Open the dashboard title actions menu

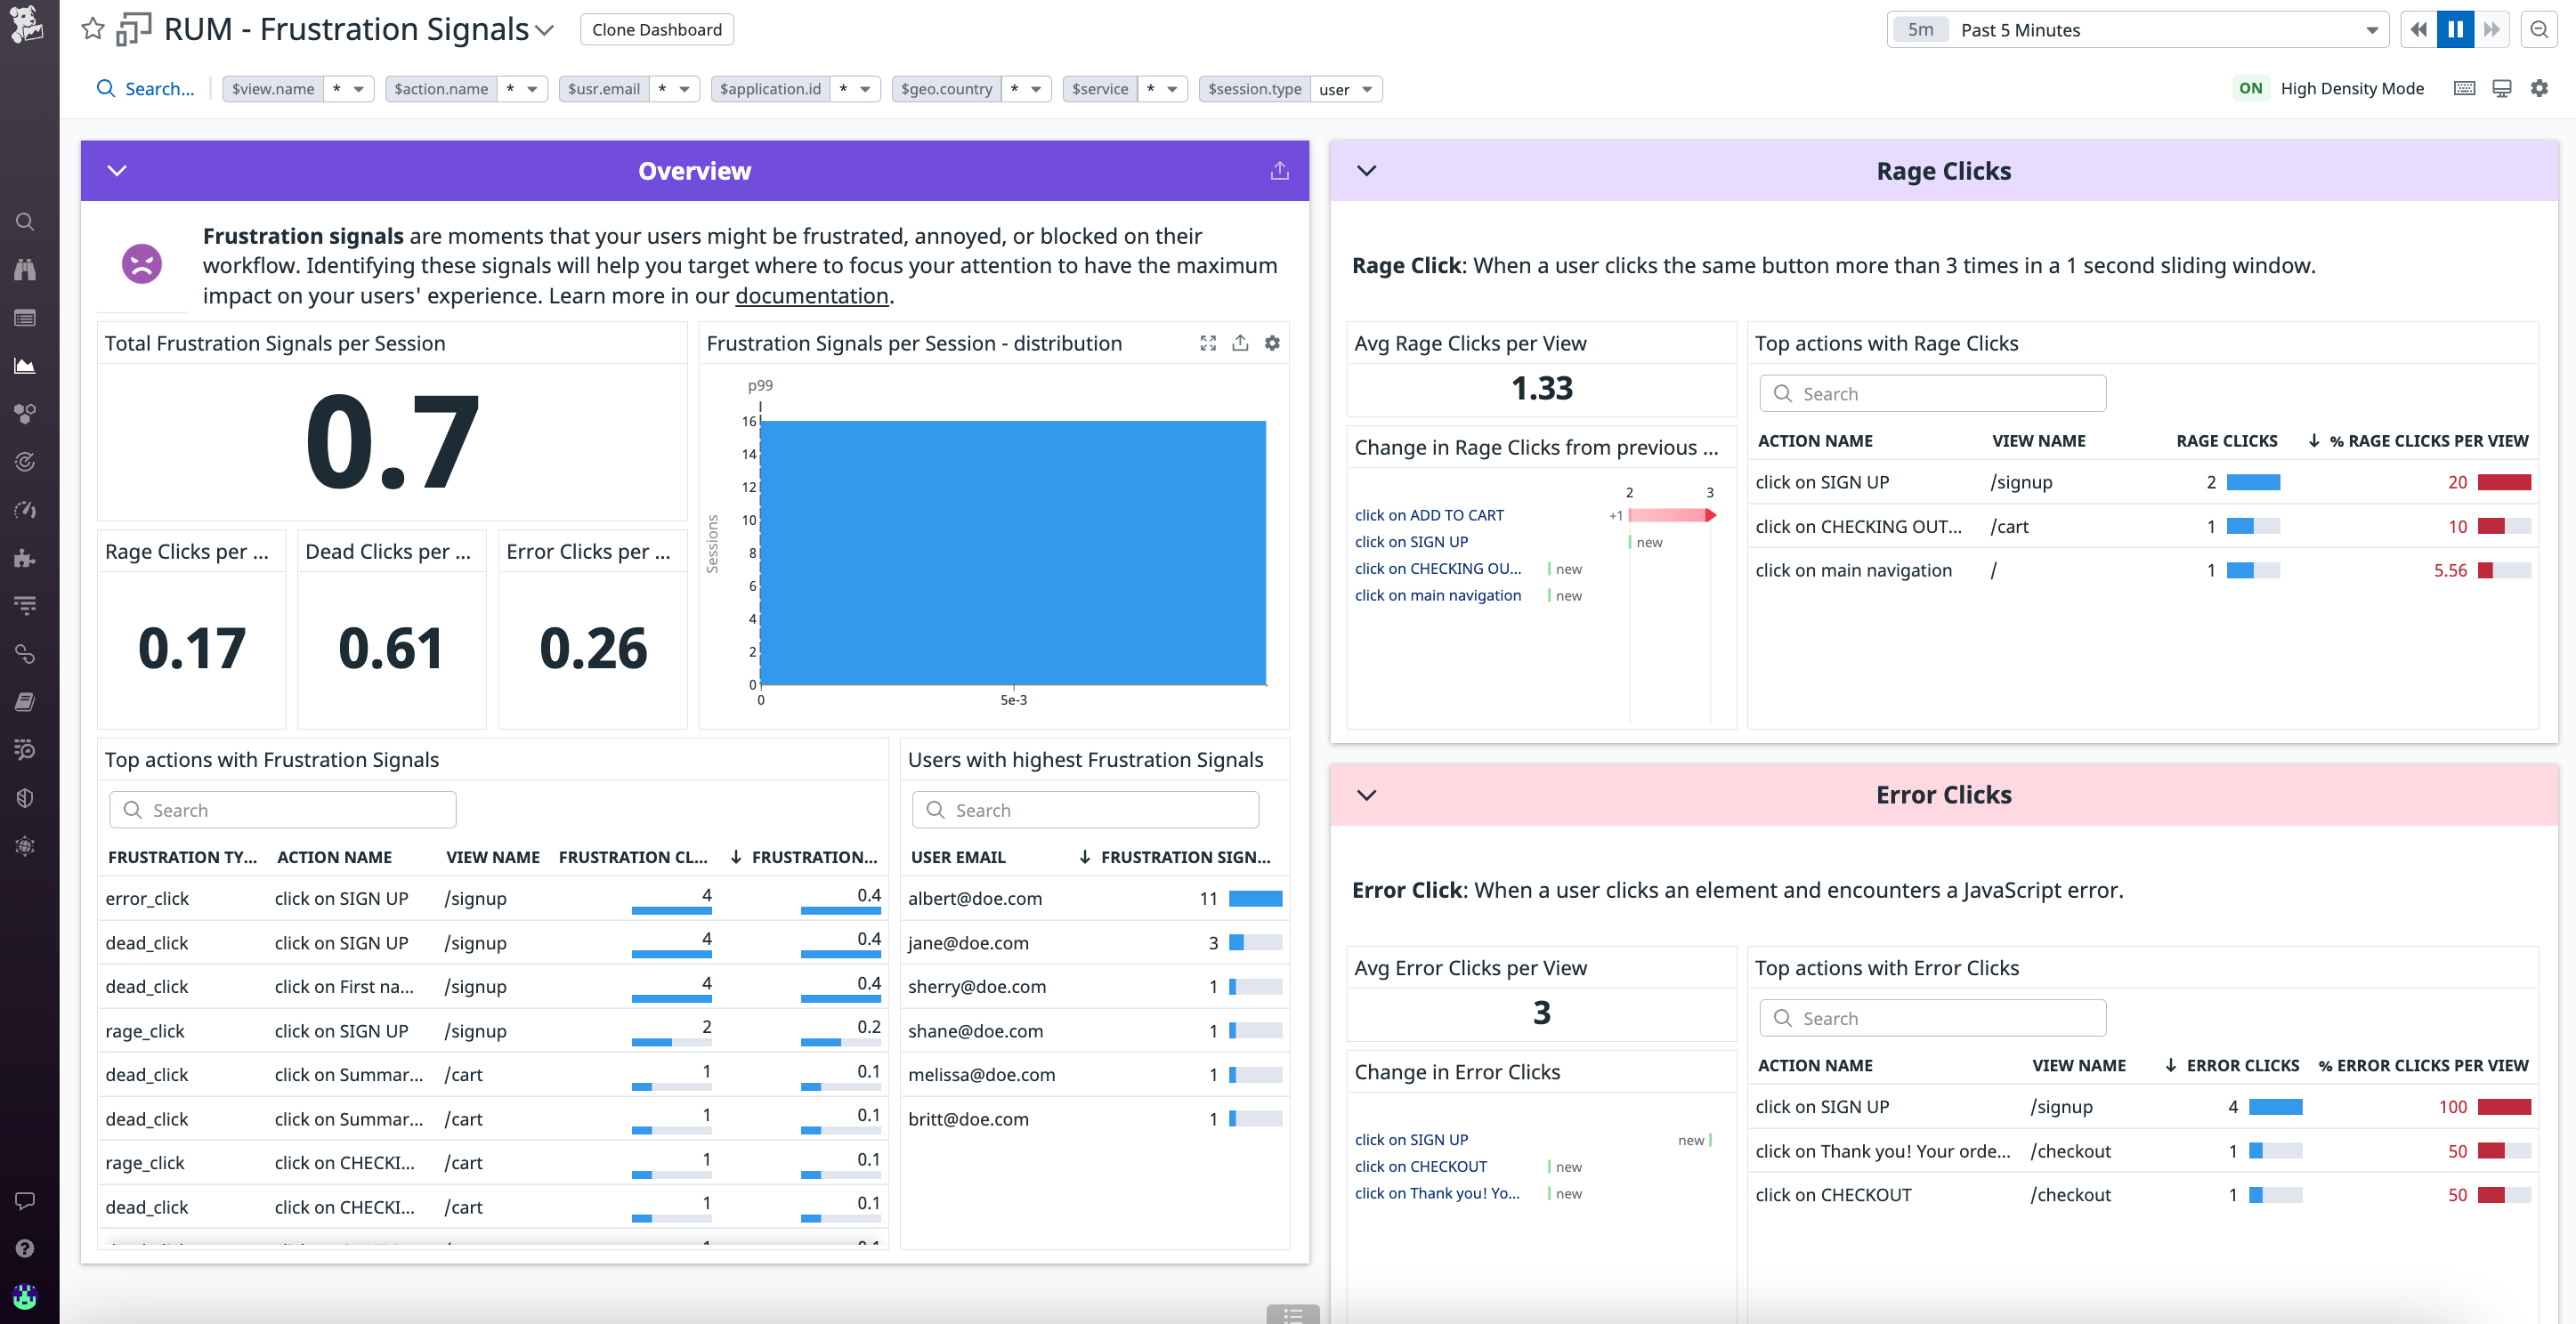pyautogui.click(x=545, y=30)
